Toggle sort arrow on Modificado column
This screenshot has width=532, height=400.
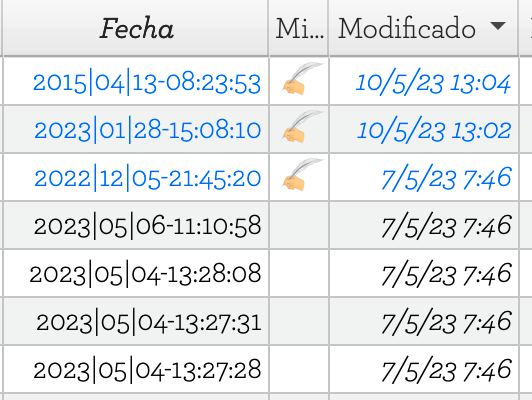[498, 26]
